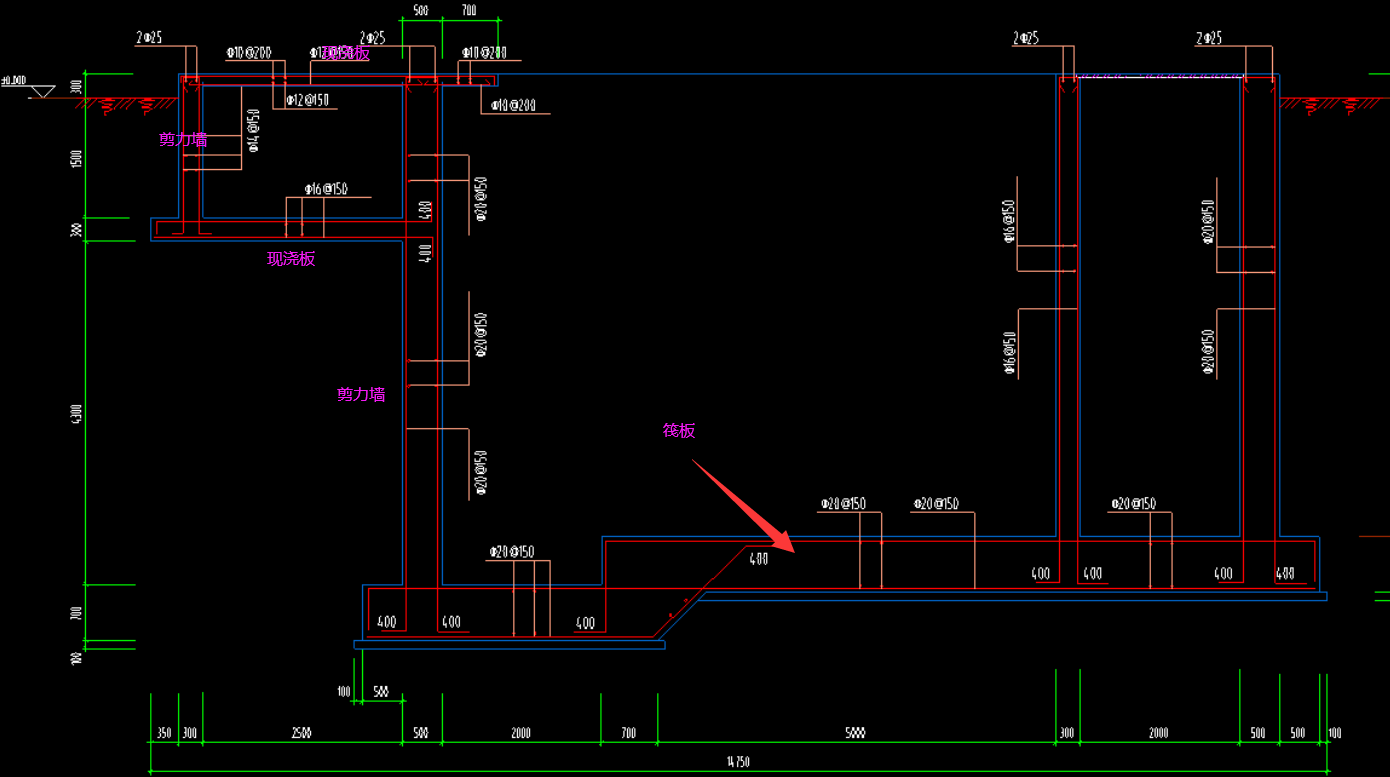
Task: Select the vertical 4300 dimension
Action: [77, 414]
